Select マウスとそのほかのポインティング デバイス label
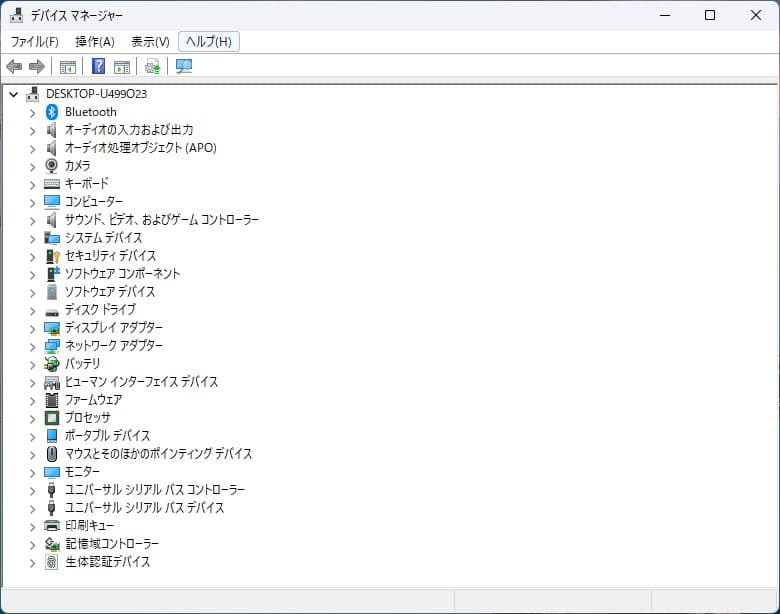The image size is (780, 614). click(x=159, y=454)
